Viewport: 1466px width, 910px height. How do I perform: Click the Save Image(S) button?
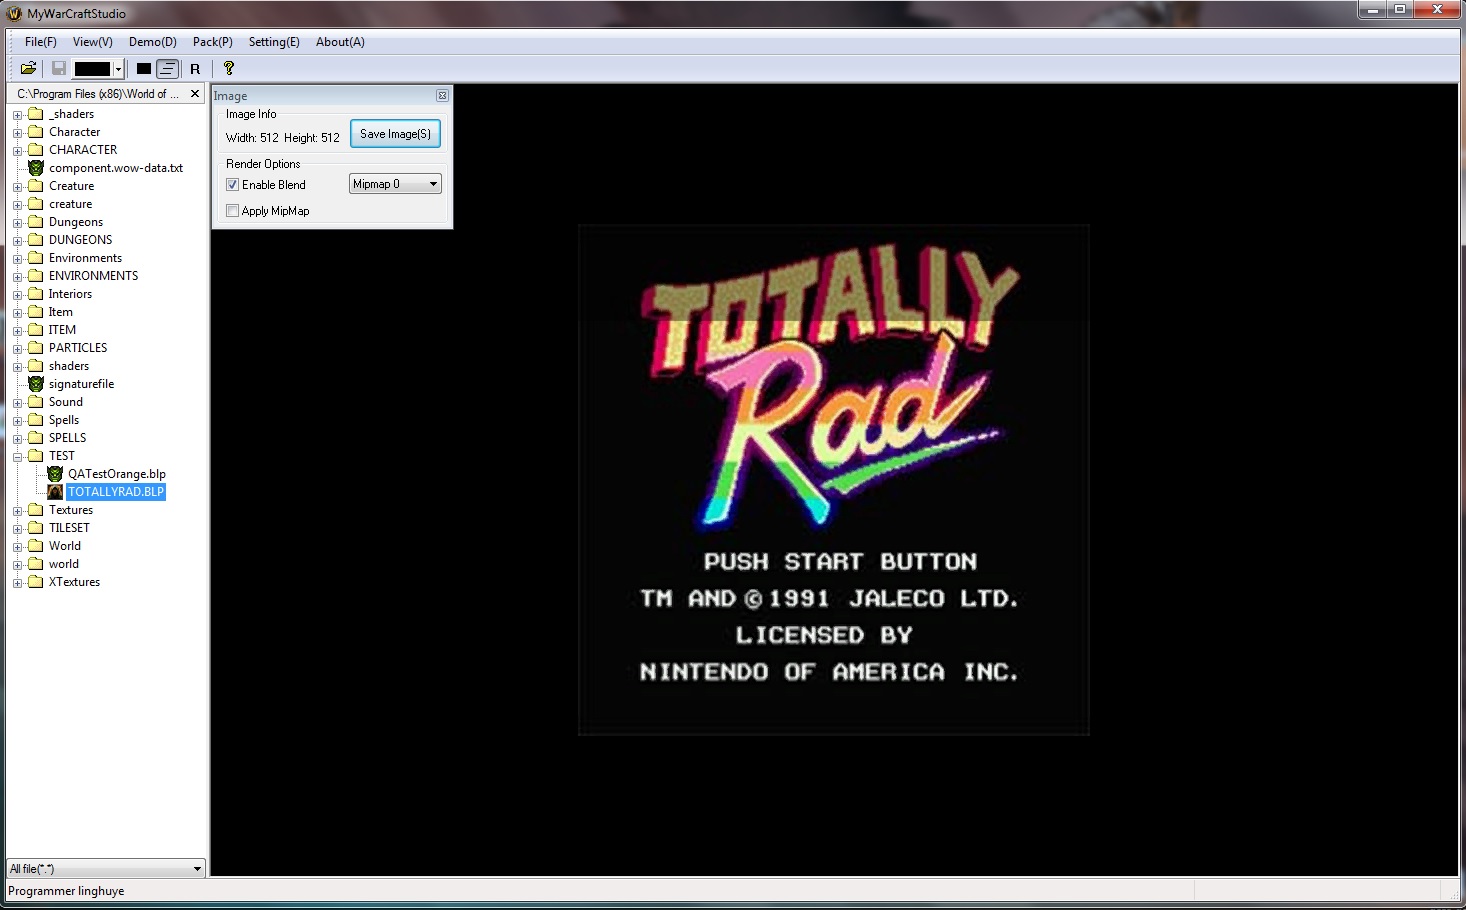click(396, 134)
